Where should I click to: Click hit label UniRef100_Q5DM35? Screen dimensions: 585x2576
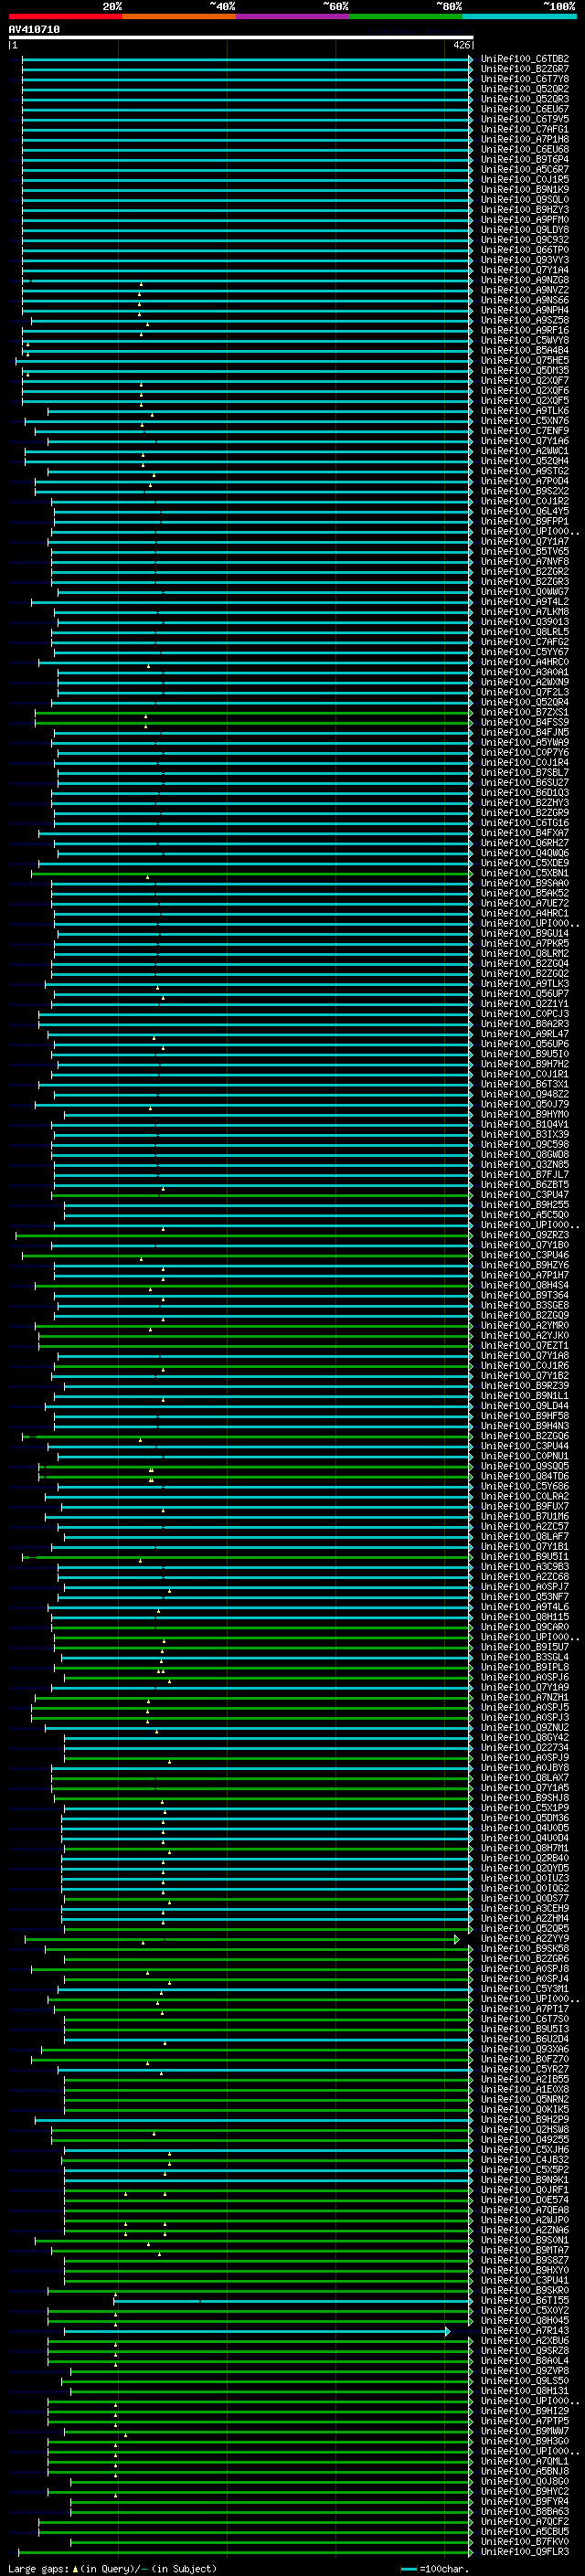(x=525, y=371)
